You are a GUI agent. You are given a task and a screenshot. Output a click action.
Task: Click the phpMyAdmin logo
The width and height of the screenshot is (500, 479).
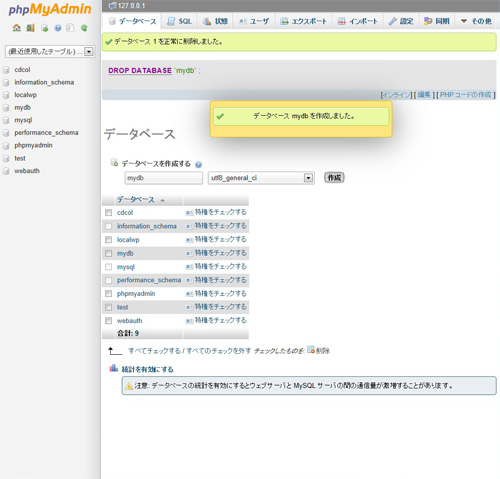pyautogui.click(x=50, y=9)
